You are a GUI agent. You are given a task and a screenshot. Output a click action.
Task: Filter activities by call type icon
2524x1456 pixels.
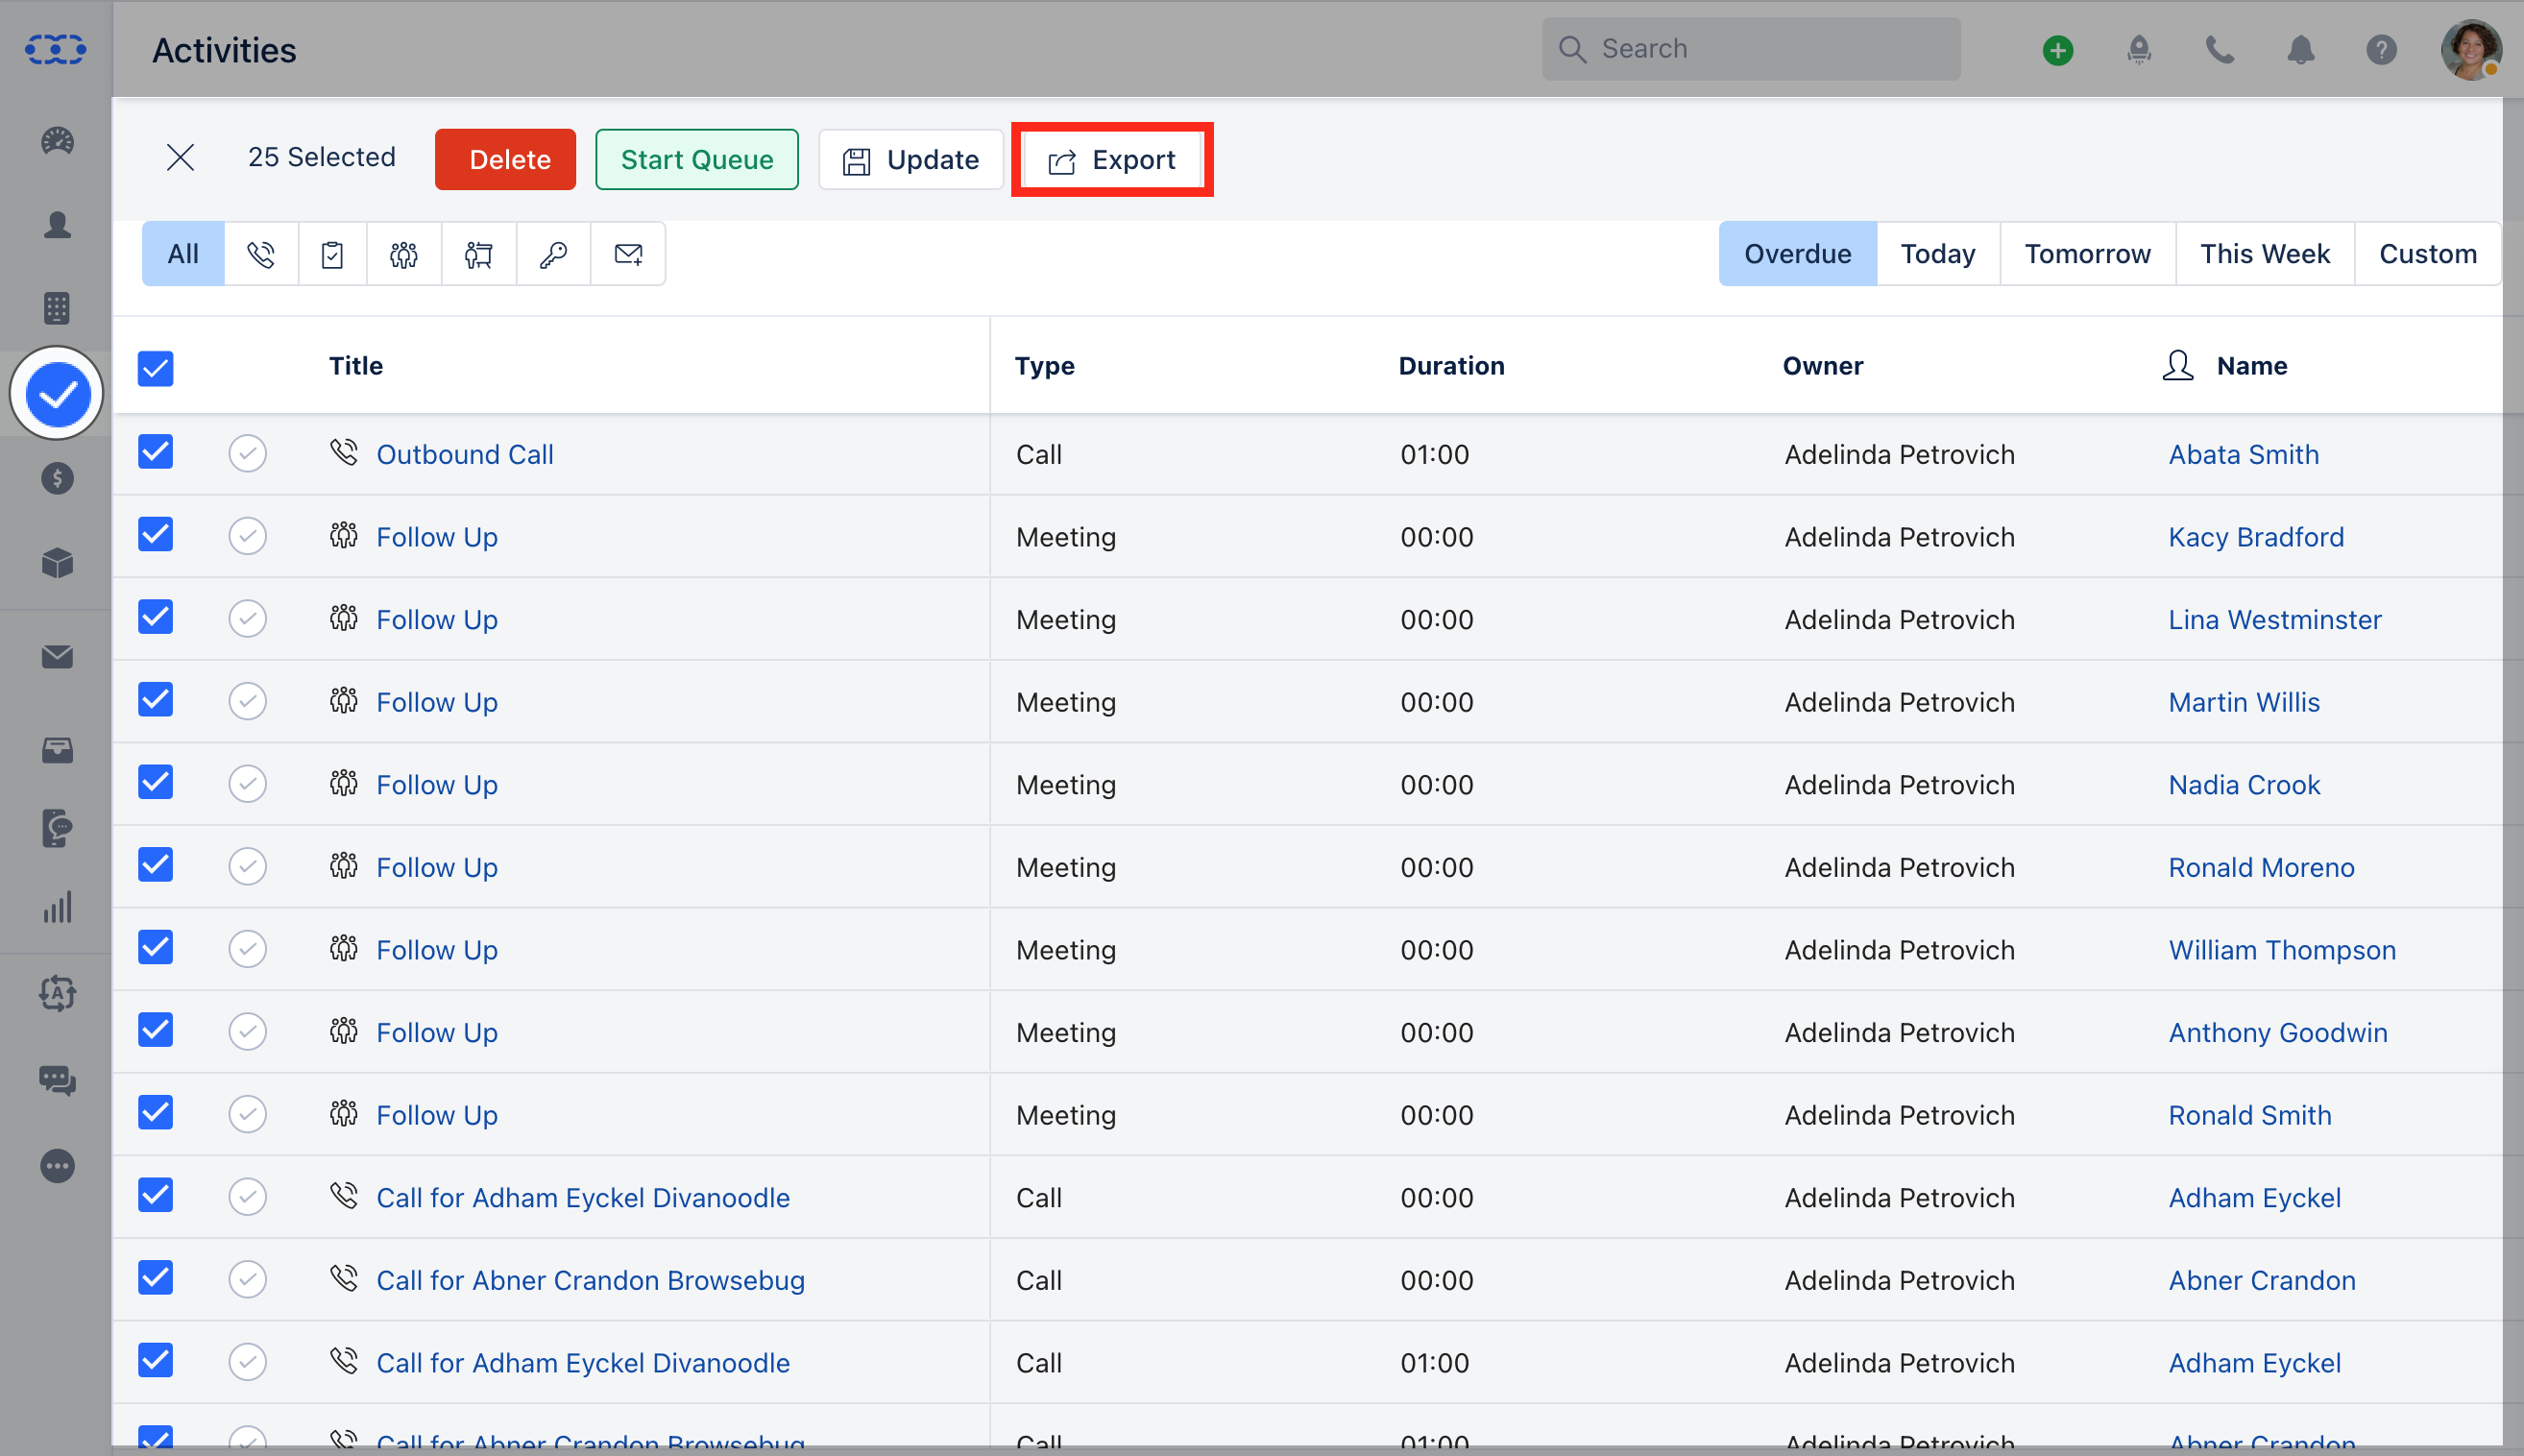261,254
